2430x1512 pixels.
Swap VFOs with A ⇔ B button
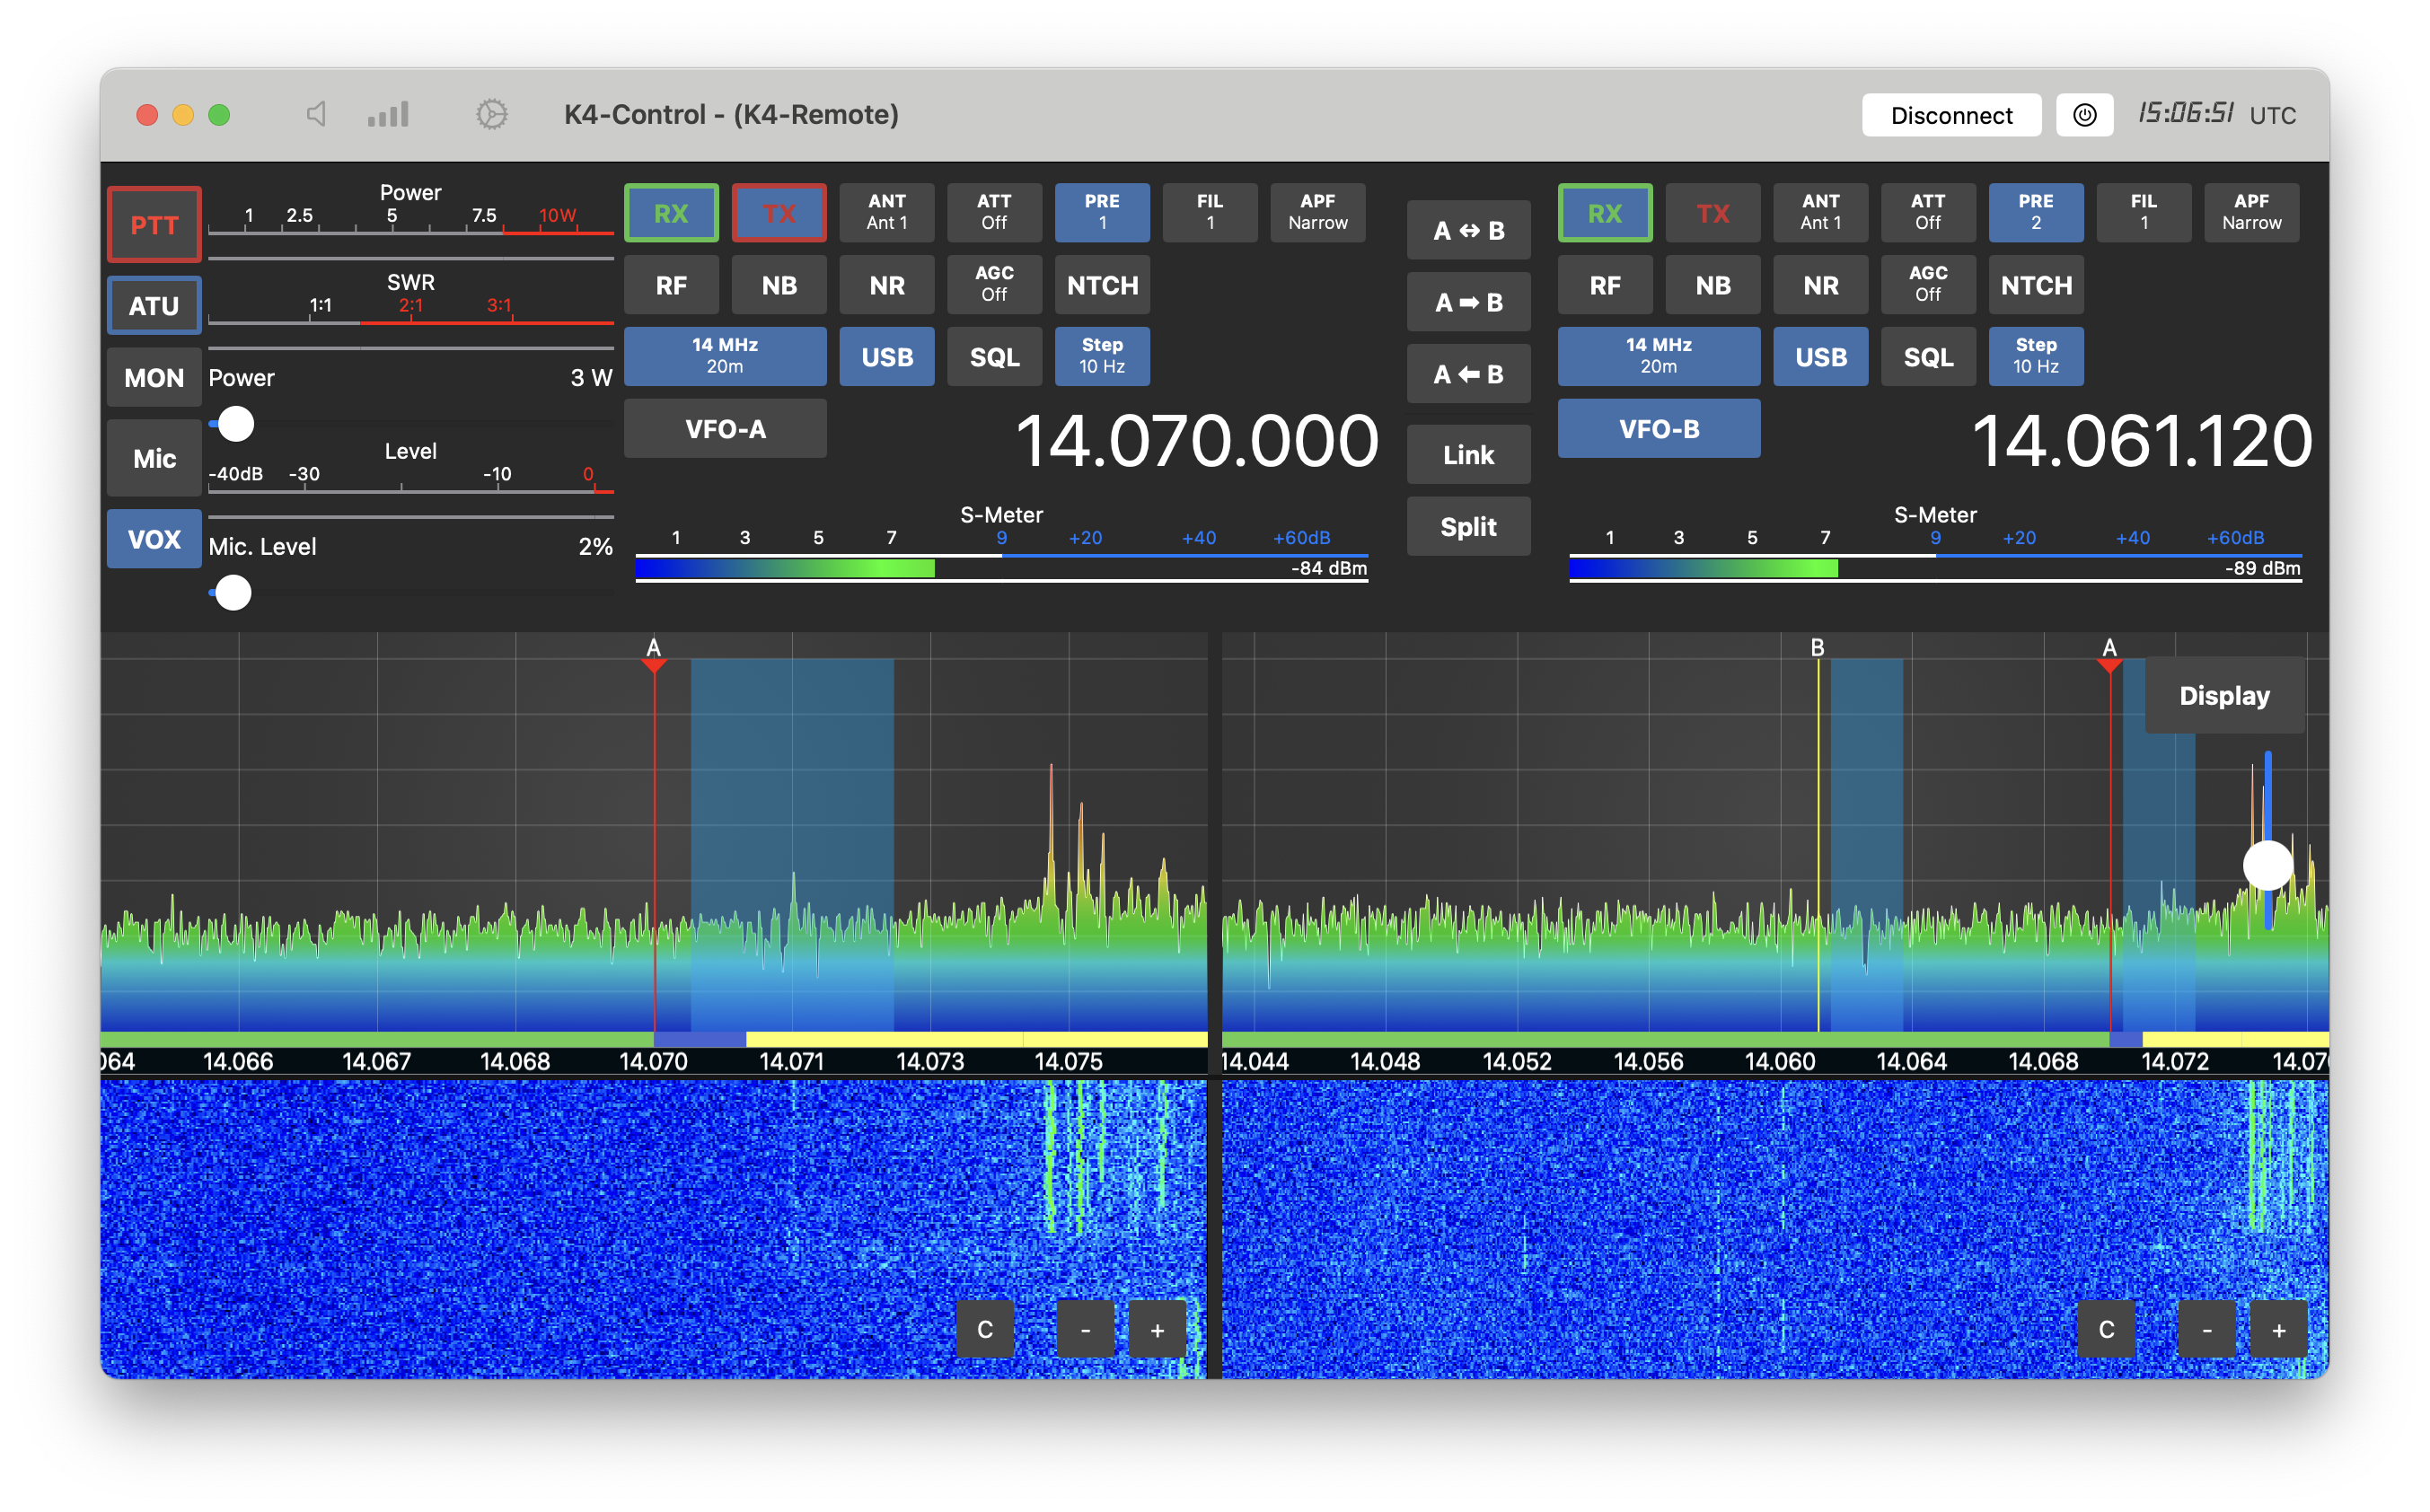1468,230
